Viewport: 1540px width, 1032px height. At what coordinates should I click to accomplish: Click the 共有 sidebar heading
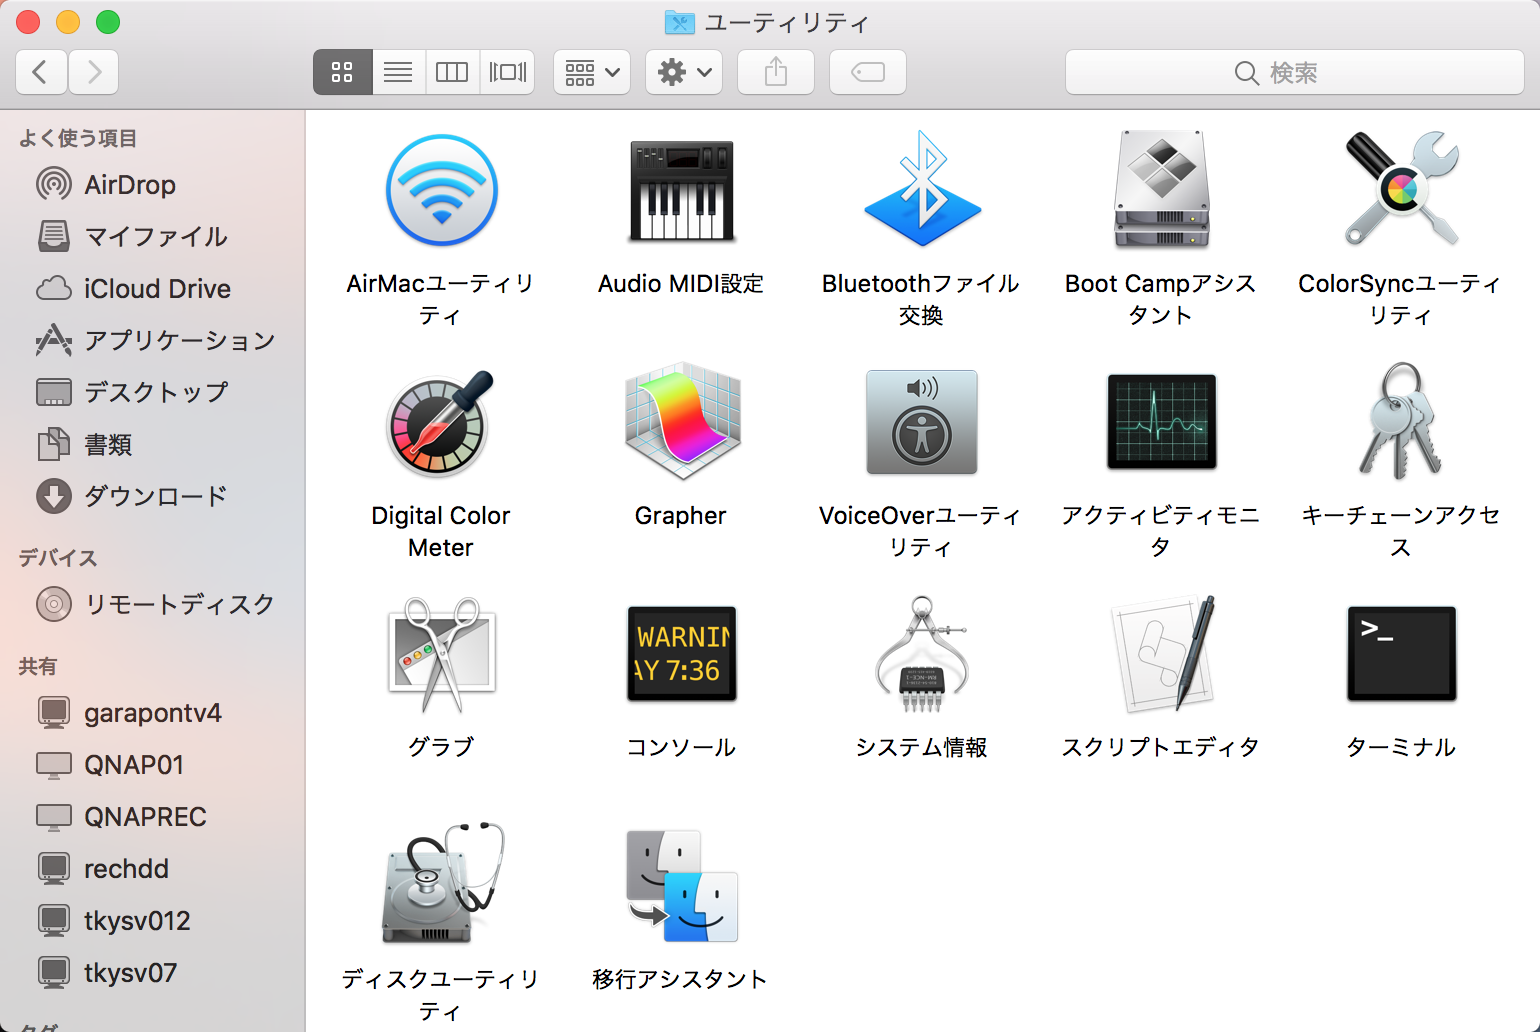[x=38, y=666]
